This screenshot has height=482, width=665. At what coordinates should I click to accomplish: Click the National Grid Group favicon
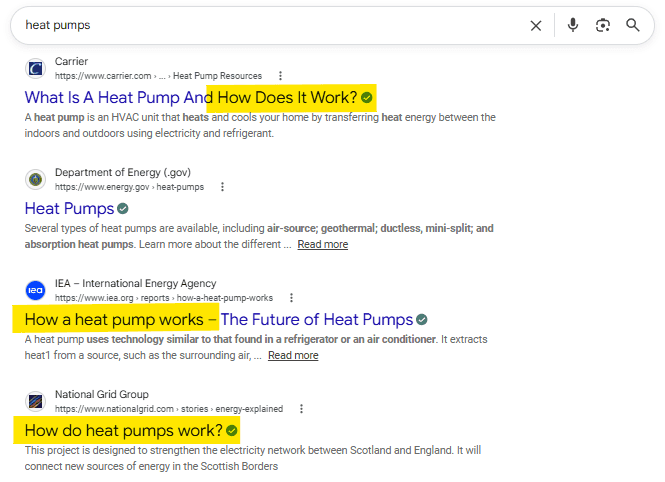point(35,401)
